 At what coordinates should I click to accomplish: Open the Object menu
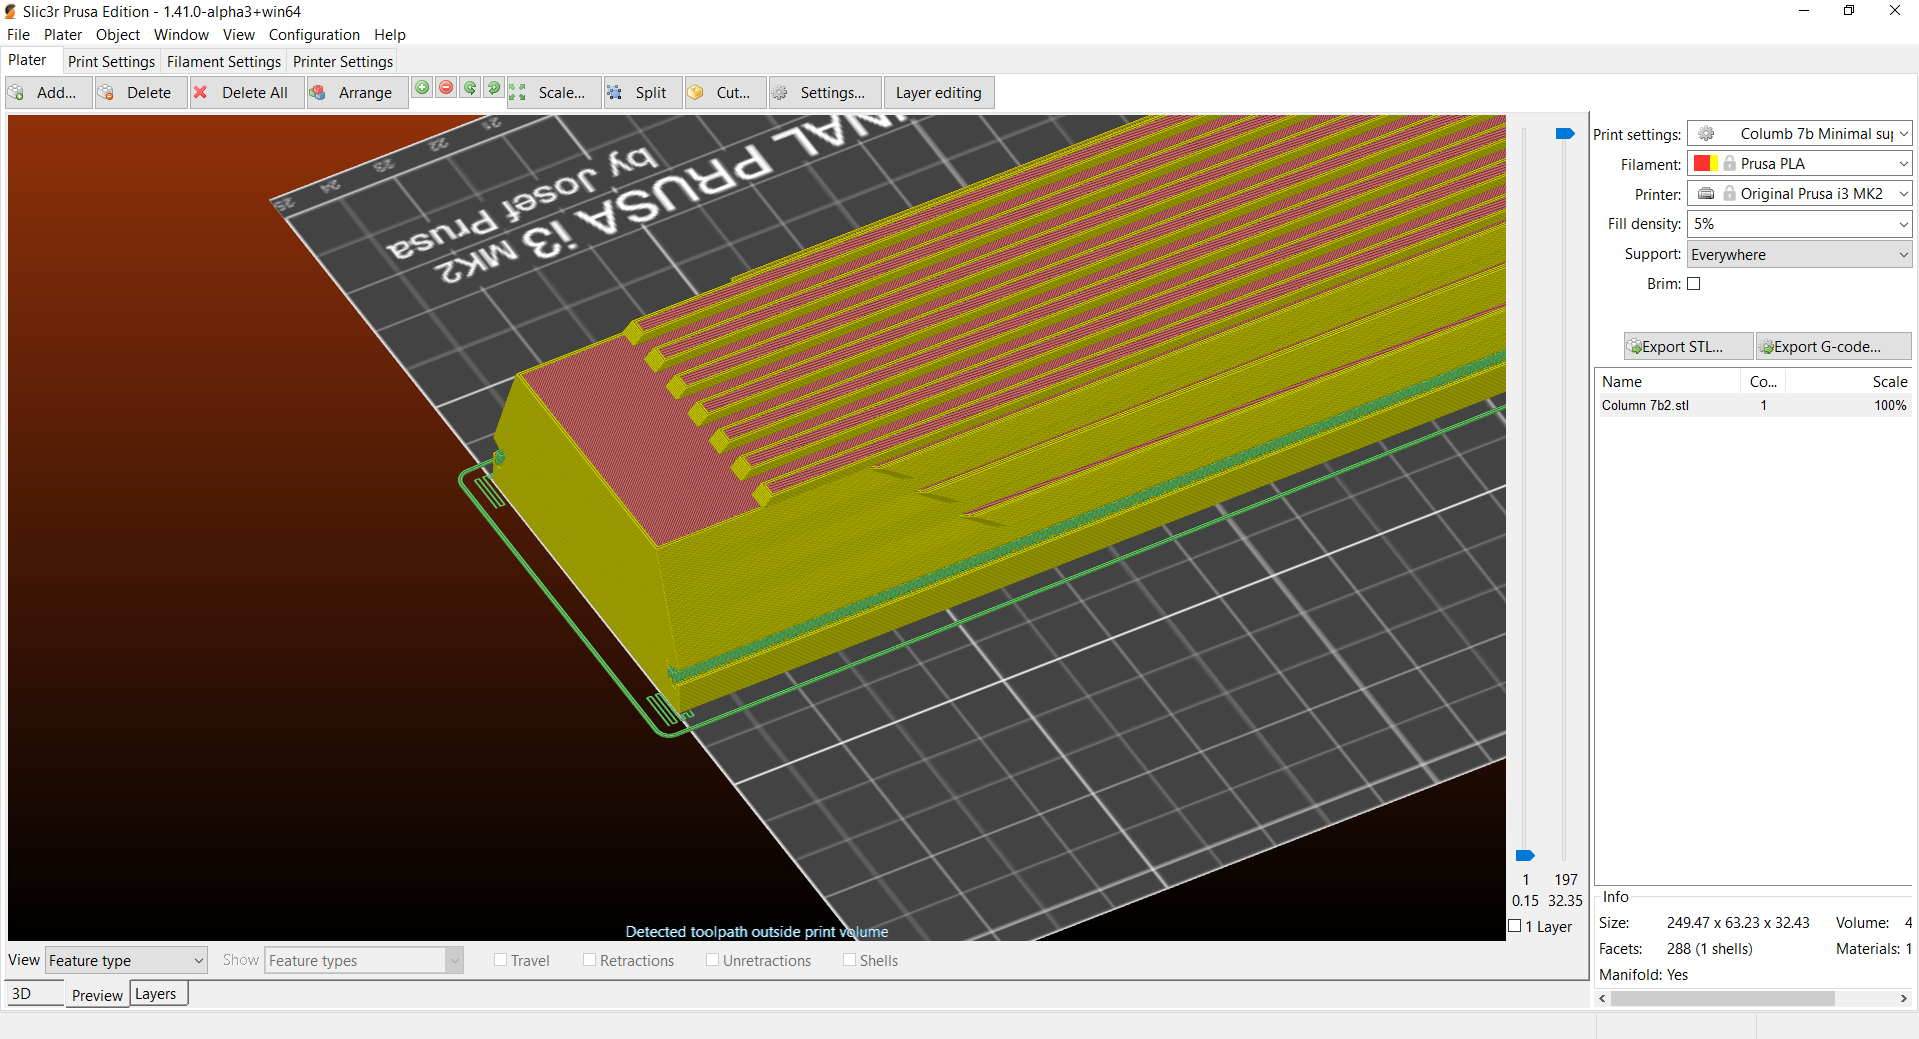coord(118,35)
